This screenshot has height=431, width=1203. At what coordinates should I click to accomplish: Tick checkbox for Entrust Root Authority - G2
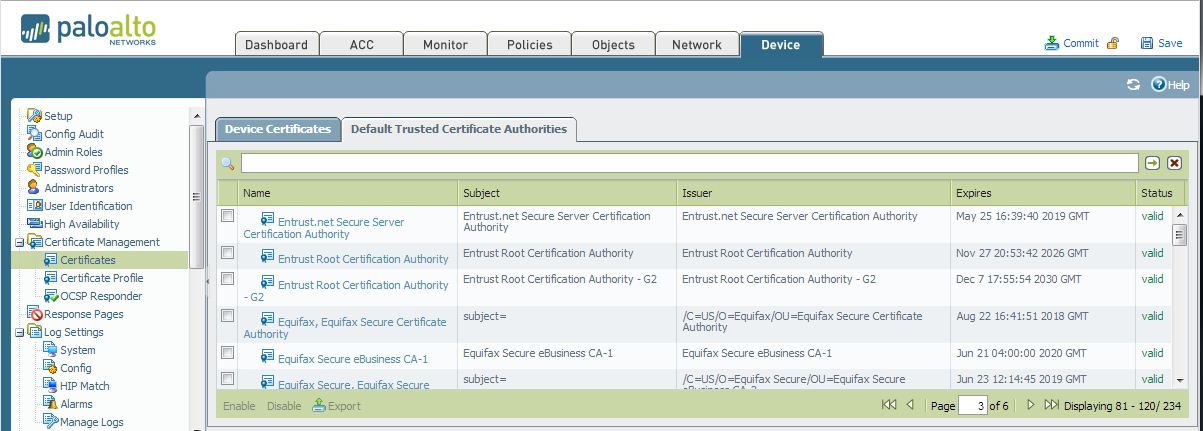228,279
